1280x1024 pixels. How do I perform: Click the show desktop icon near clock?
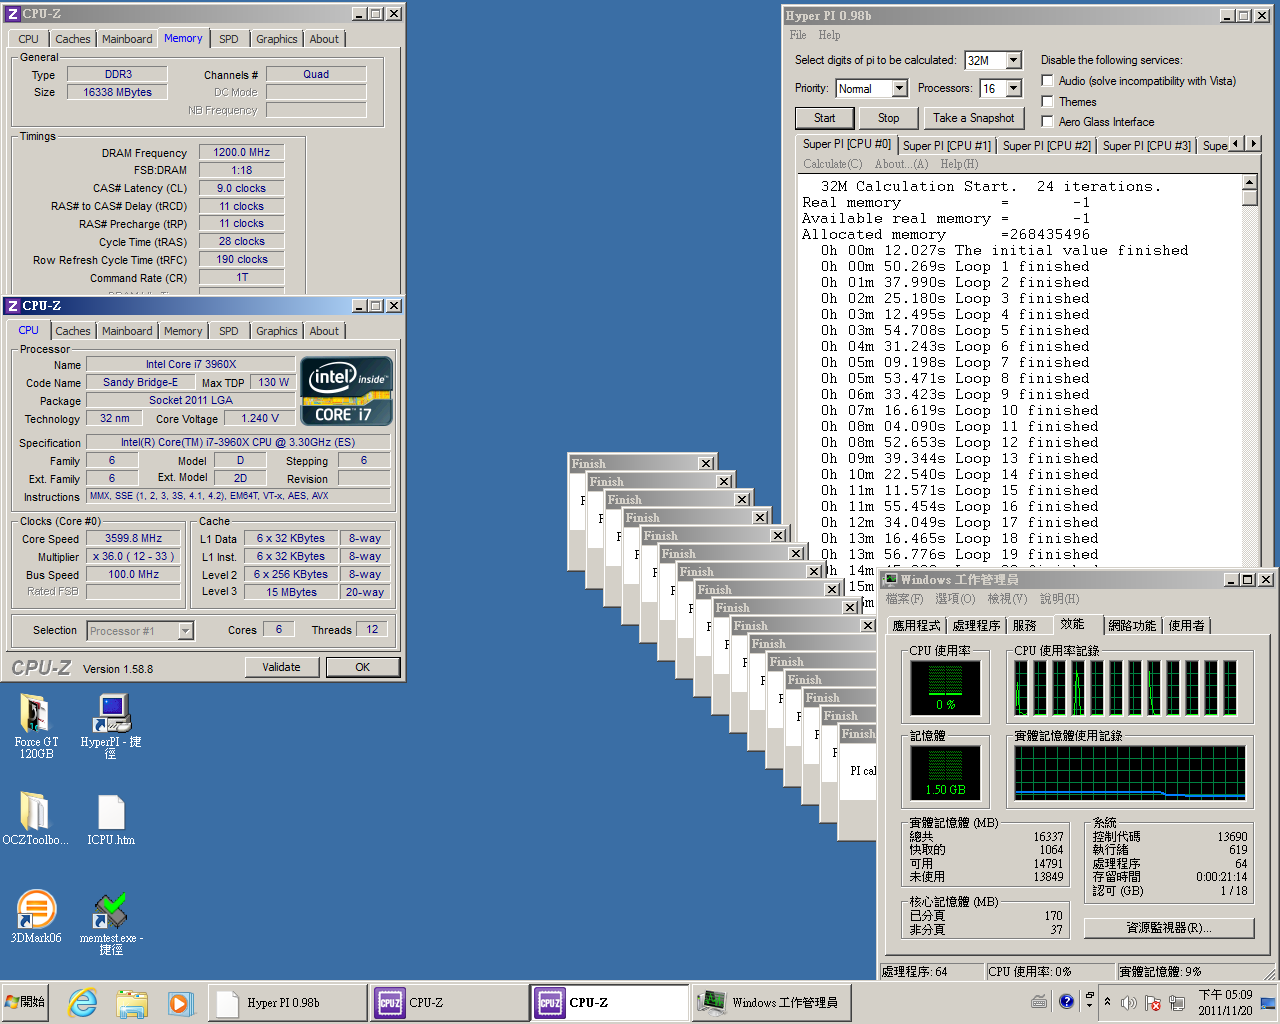(1268, 1002)
